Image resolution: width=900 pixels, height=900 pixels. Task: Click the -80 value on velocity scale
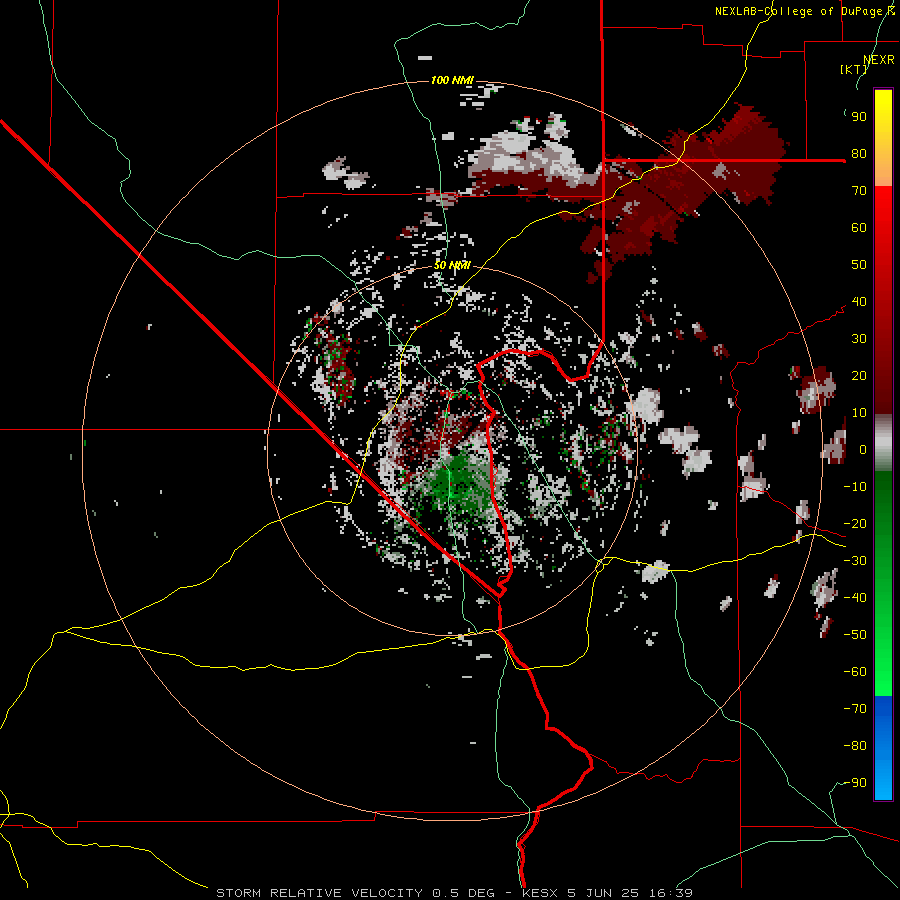pos(855,746)
